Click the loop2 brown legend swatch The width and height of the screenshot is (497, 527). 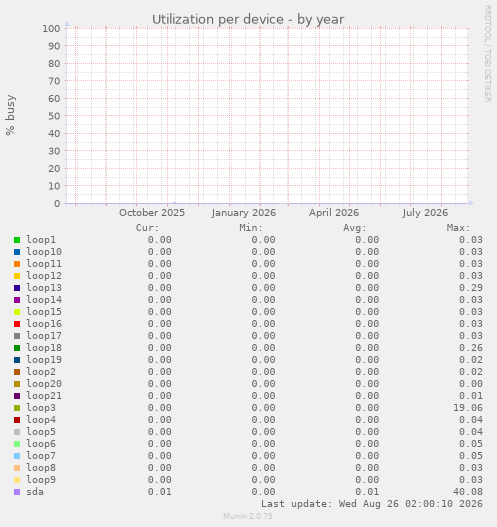17,372
